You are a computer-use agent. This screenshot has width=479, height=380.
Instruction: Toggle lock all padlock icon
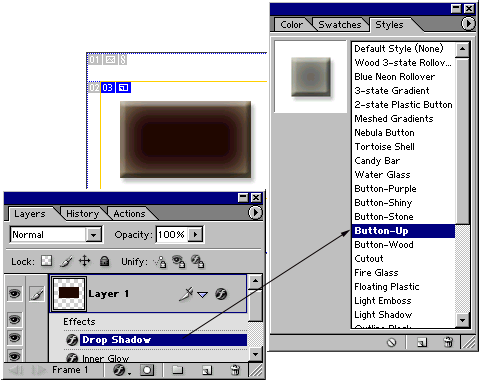point(104,261)
